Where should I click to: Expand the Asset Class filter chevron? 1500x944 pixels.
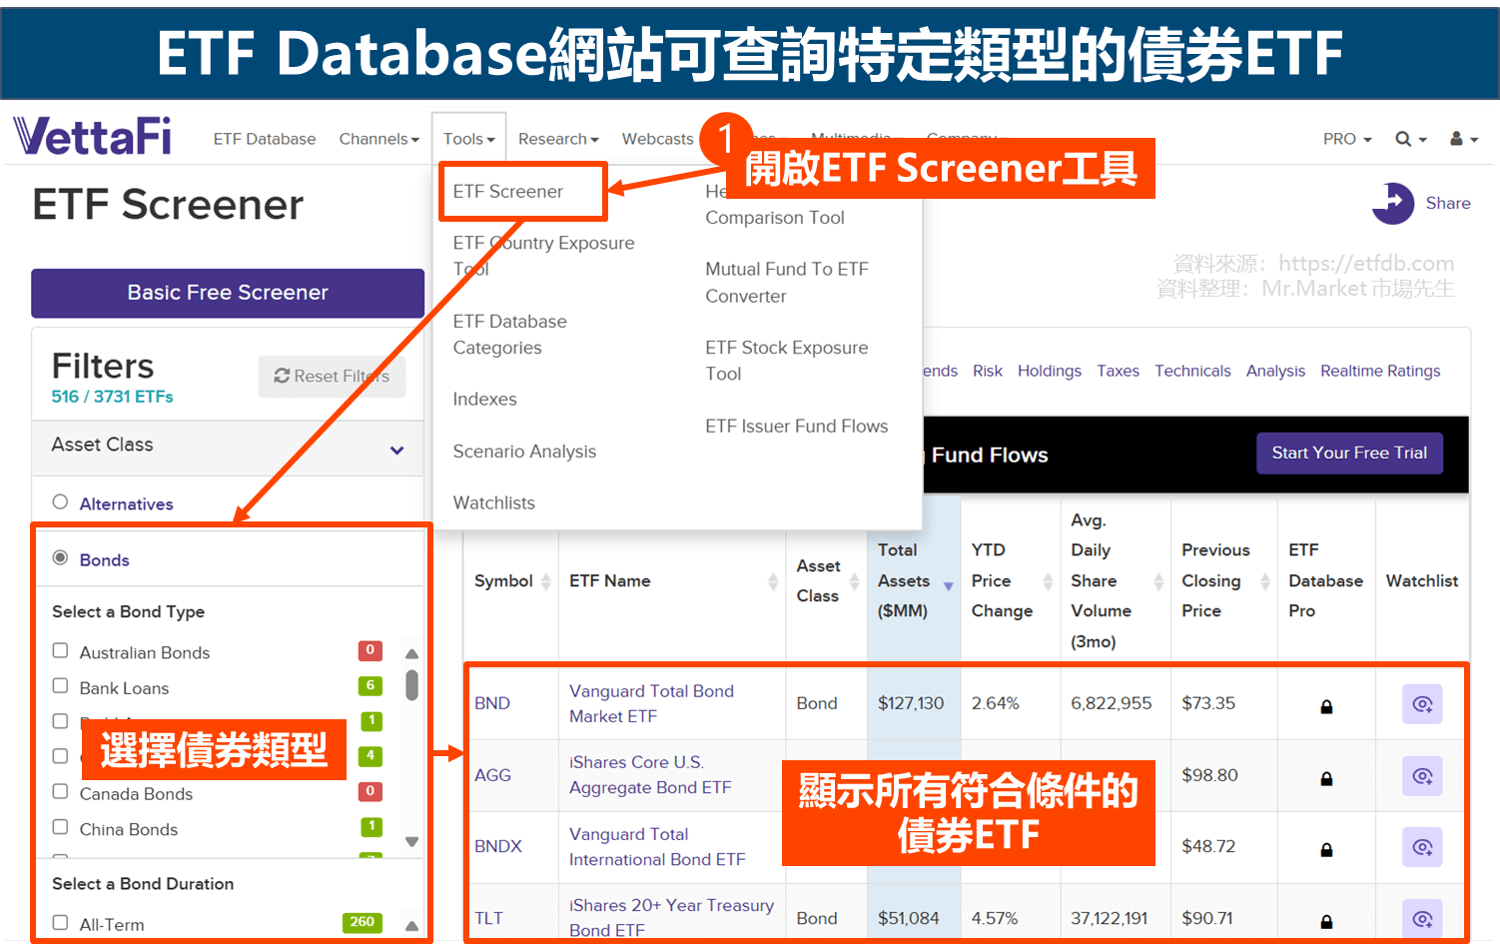(397, 450)
